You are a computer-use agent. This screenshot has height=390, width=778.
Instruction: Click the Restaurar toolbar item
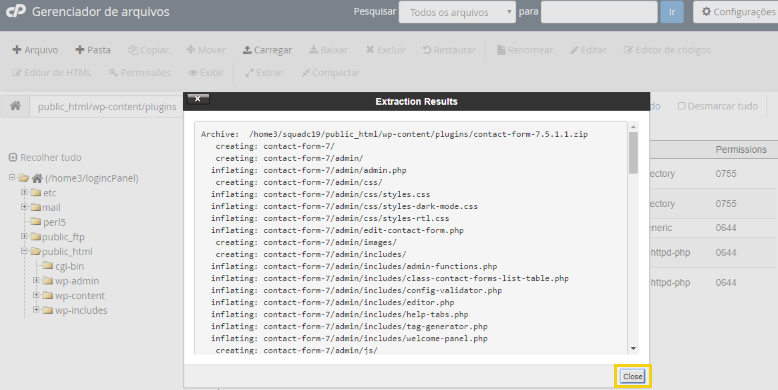(x=449, y=50)
